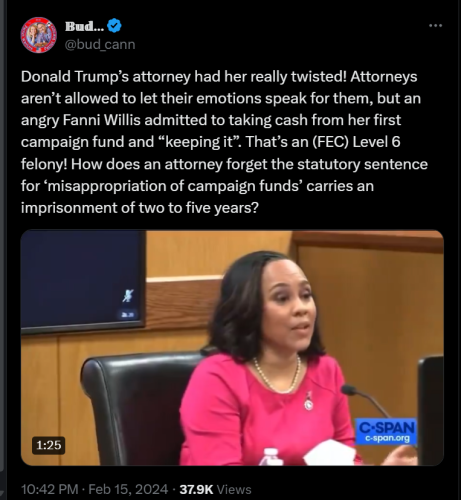
Task: Click the 1:25 video duration badge
Action: (x=49, y=445)
